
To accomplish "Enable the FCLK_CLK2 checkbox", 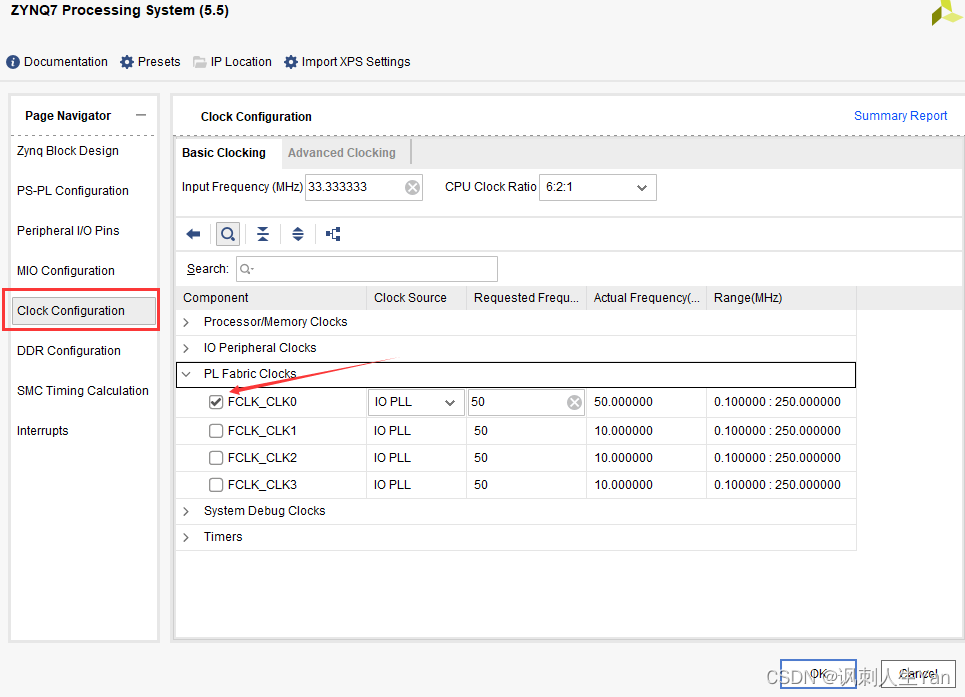I will pos(215,458).
